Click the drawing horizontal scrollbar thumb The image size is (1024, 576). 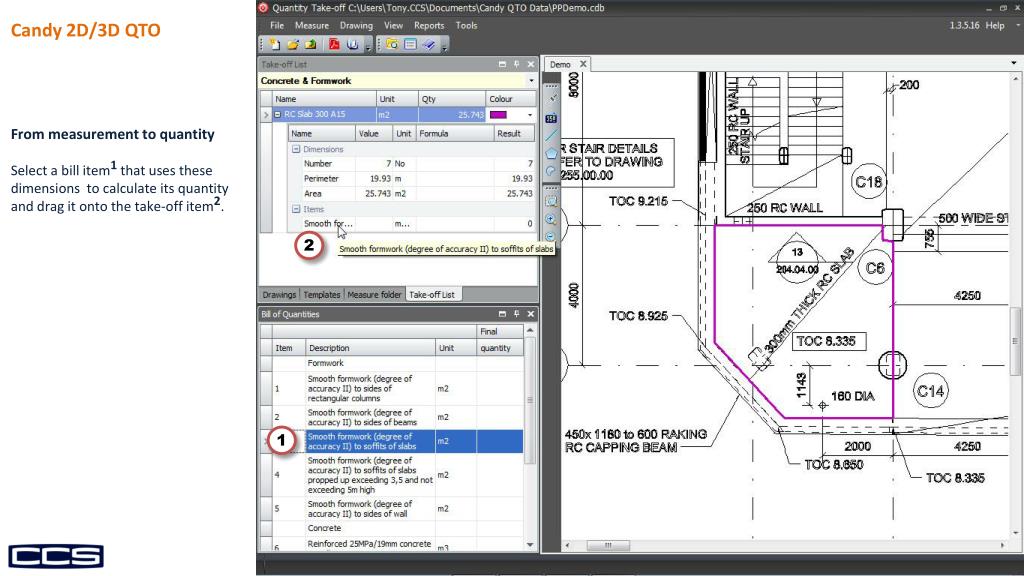pyautogui.click(x=608, y=545)
